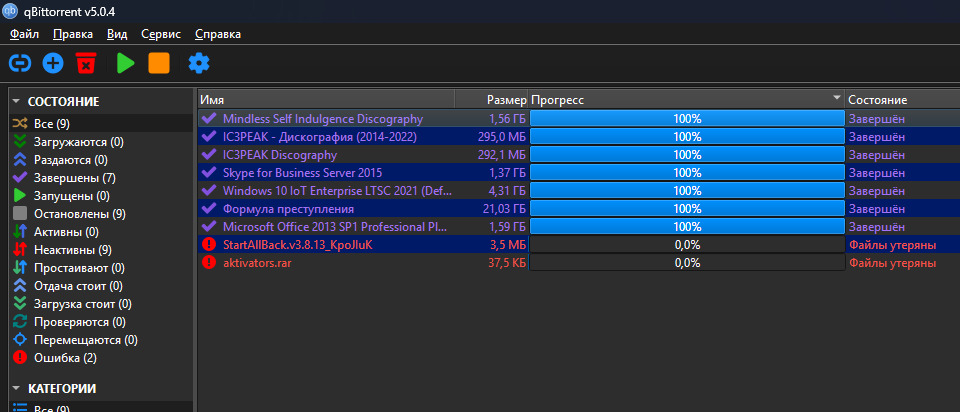Open the Файл menu

[x=24, y=34]
